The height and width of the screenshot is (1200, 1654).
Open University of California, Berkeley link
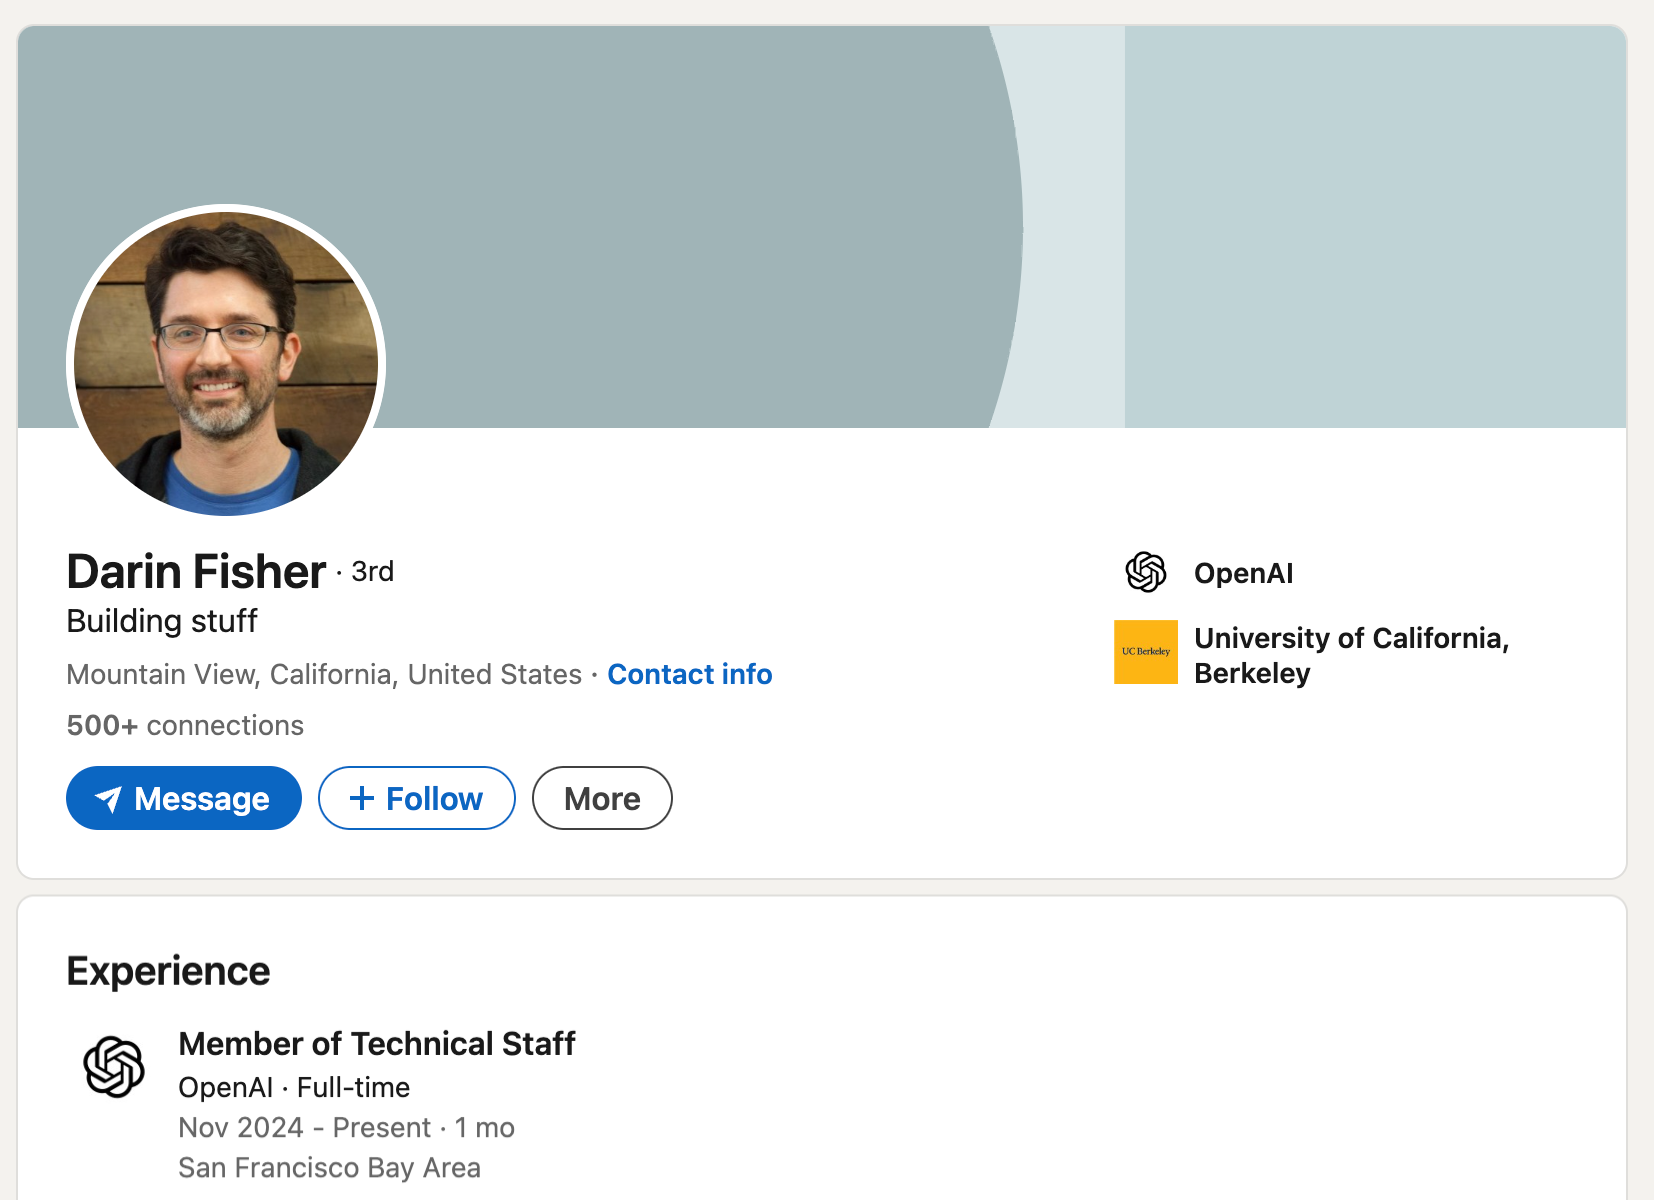tap(1351, 655)
